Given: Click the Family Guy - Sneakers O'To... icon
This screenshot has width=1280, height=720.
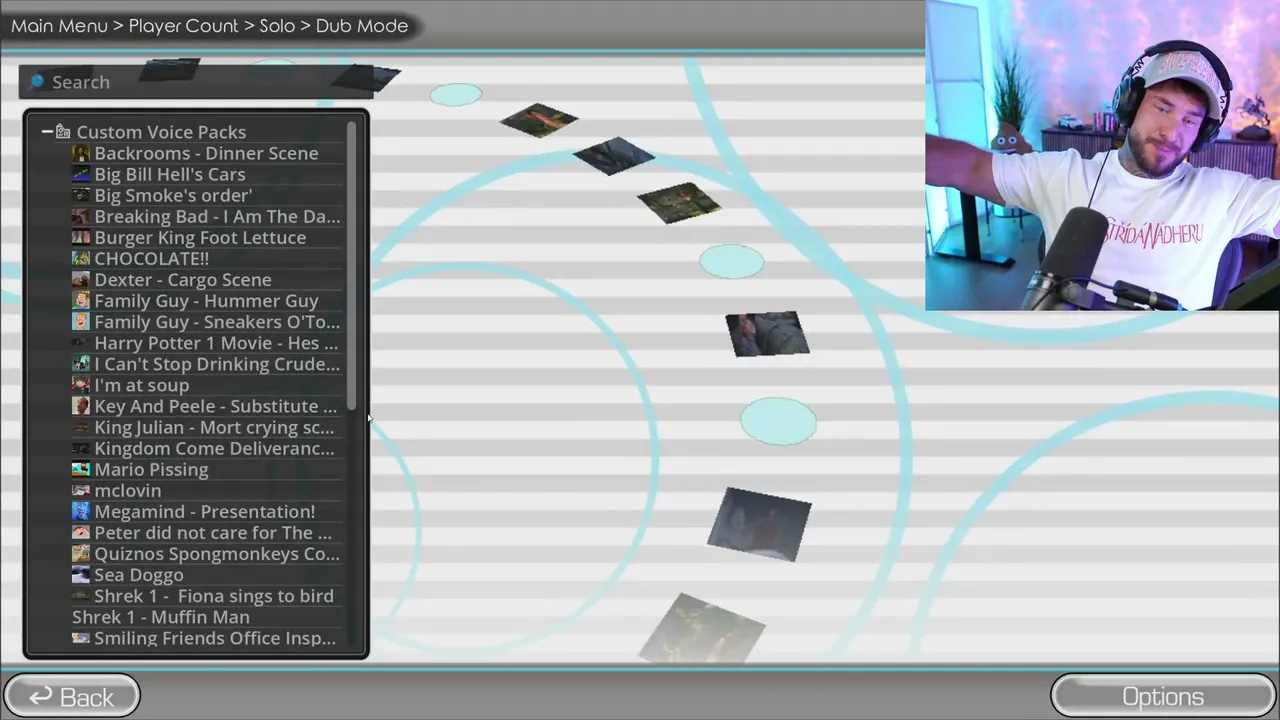Looking at the screenshot, I should pos(81,322).
